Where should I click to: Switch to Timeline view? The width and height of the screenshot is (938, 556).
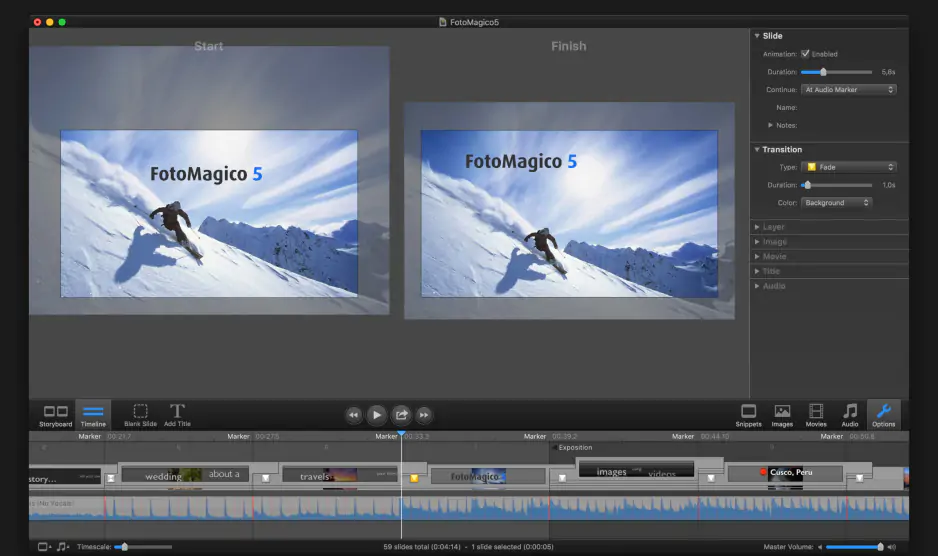pyautogui.click(x=93, y=414)
